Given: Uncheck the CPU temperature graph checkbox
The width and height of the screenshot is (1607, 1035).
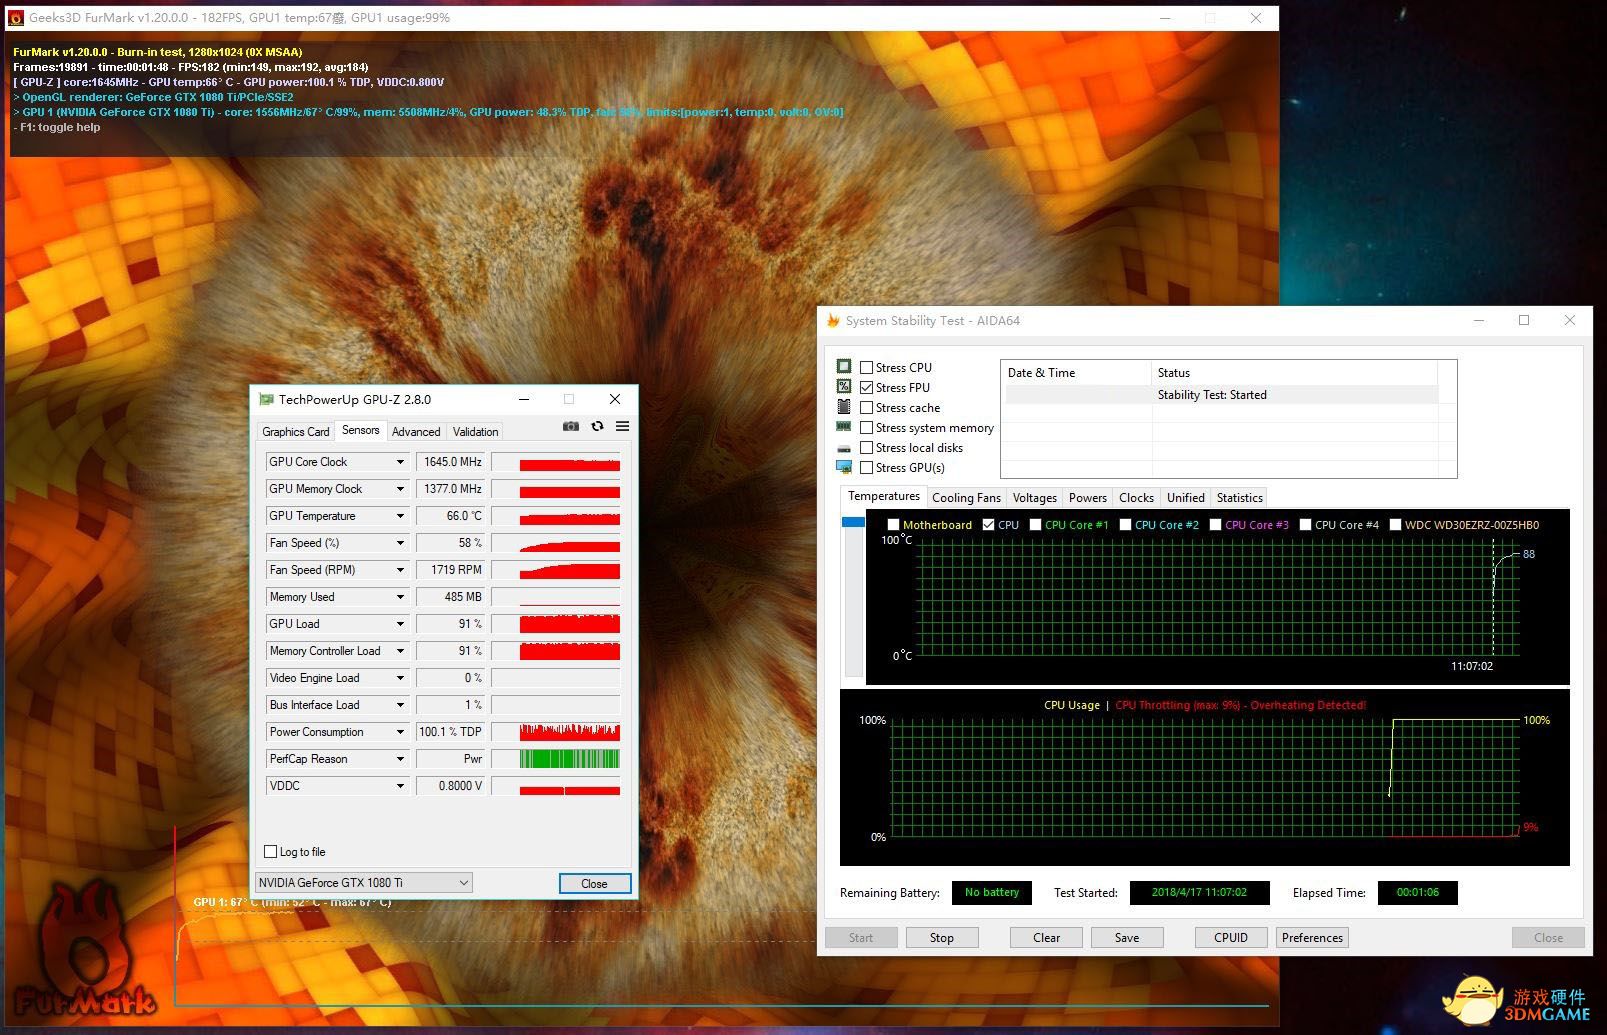Looking at the screenshot, I should (988, 524).
